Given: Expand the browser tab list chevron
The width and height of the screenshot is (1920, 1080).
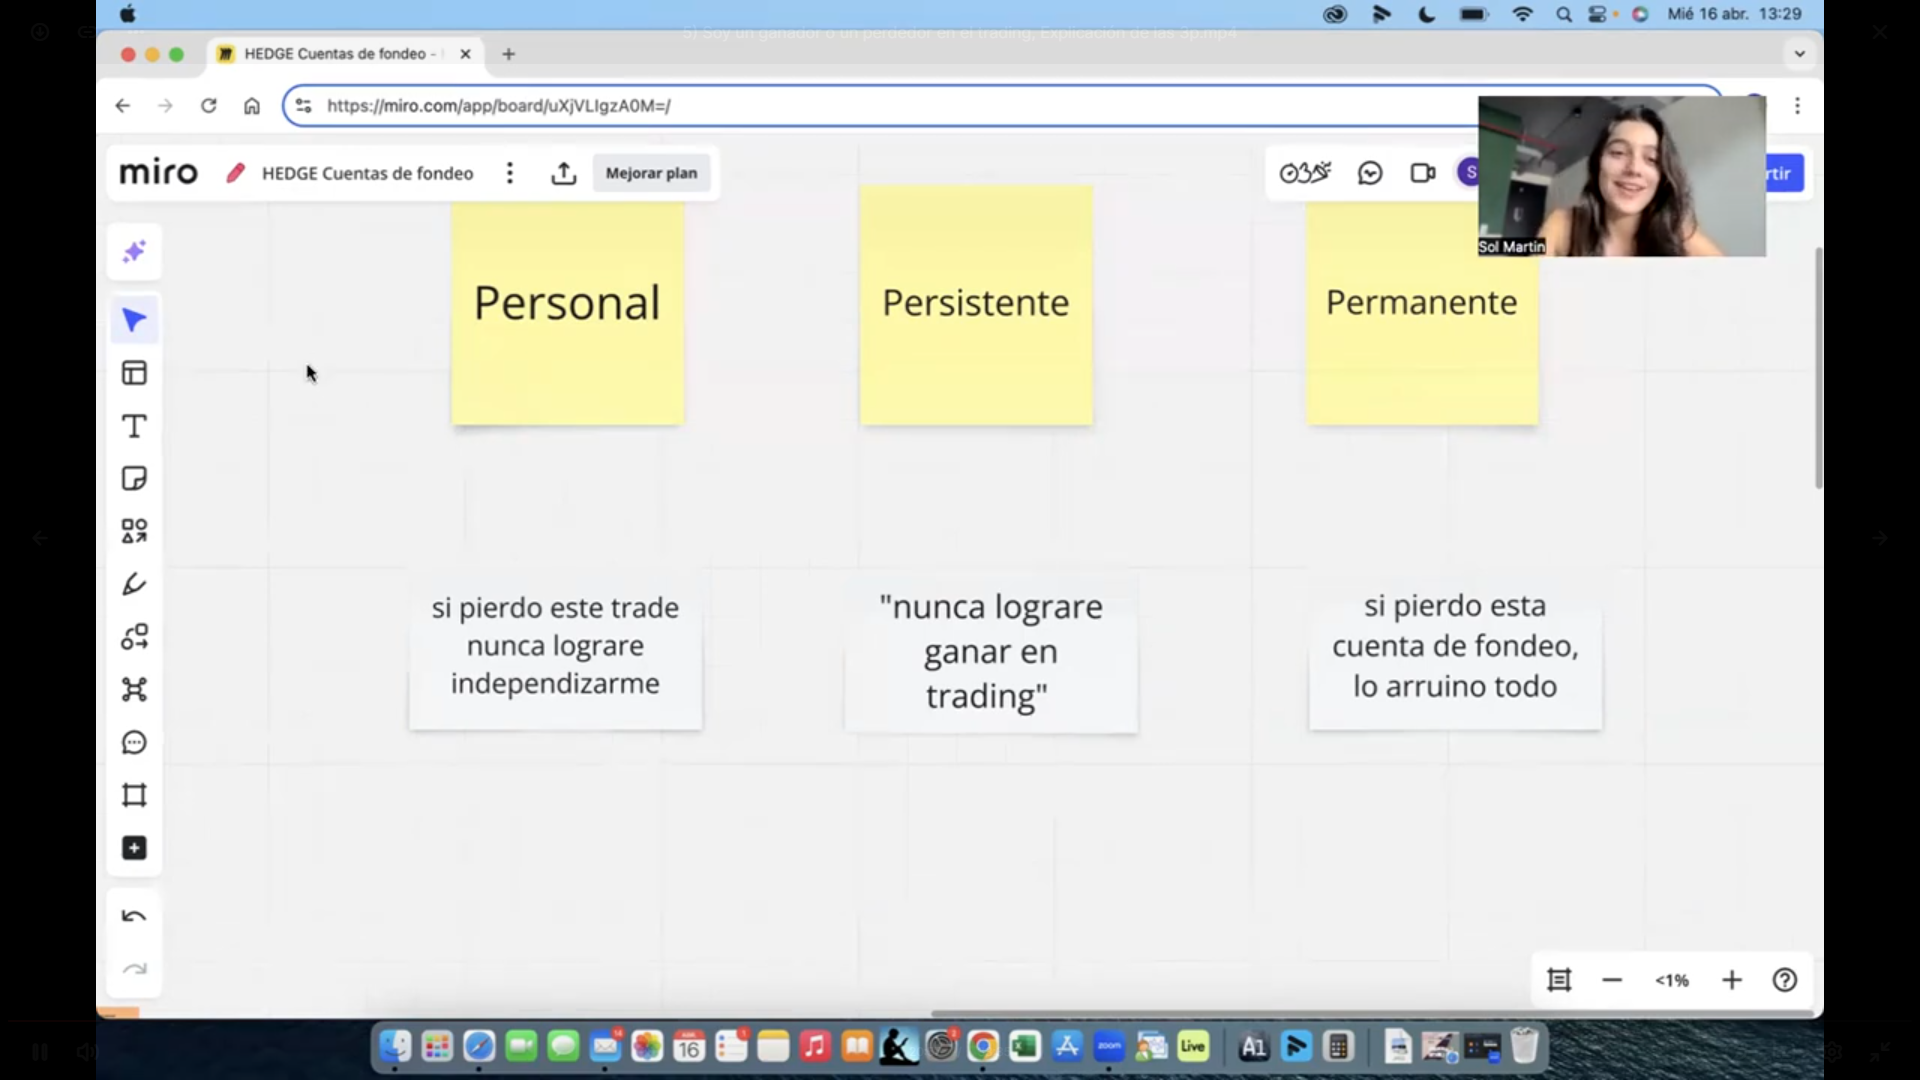Looking at the screenshot, I should 1799,54.
